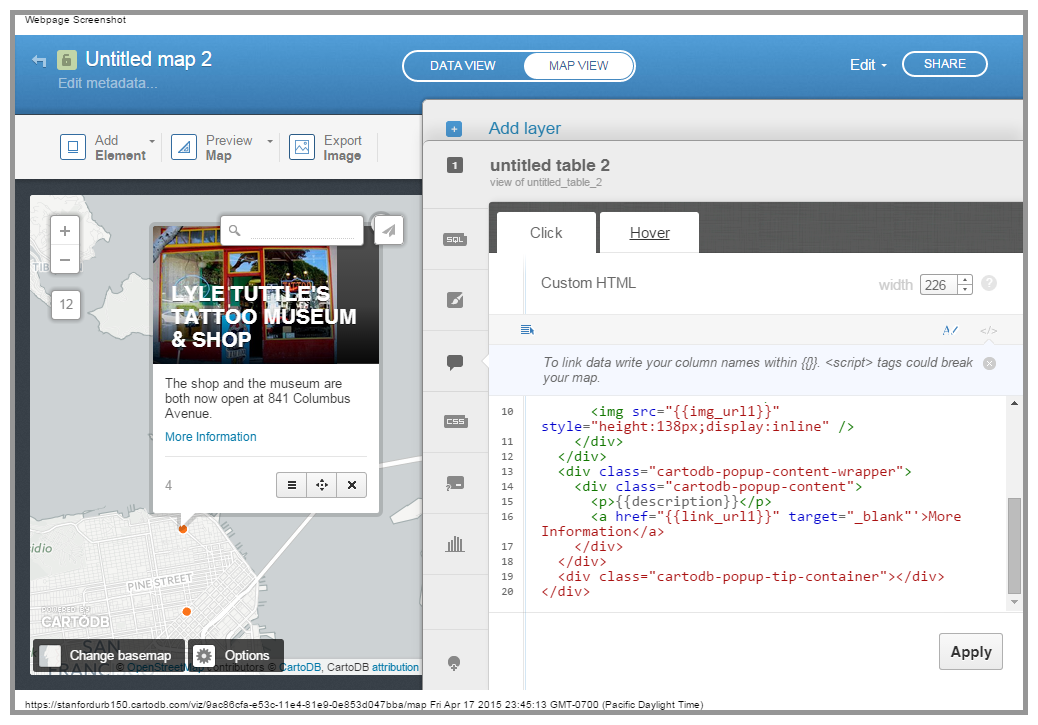Click the fields list icon above the editor
The image size is (1038, 725).
(x=527, y=330)
